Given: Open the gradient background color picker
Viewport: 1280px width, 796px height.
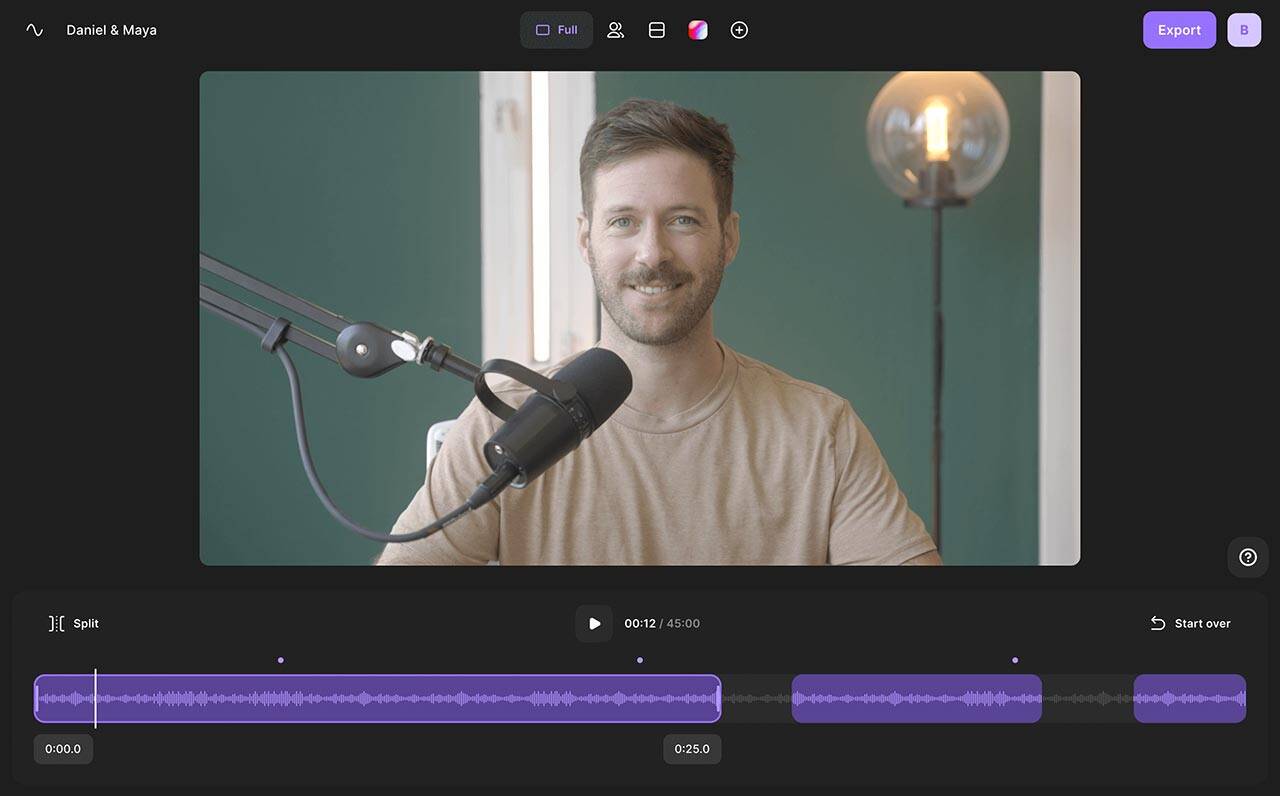Looking at the screenshot, I should click(698, 30).
